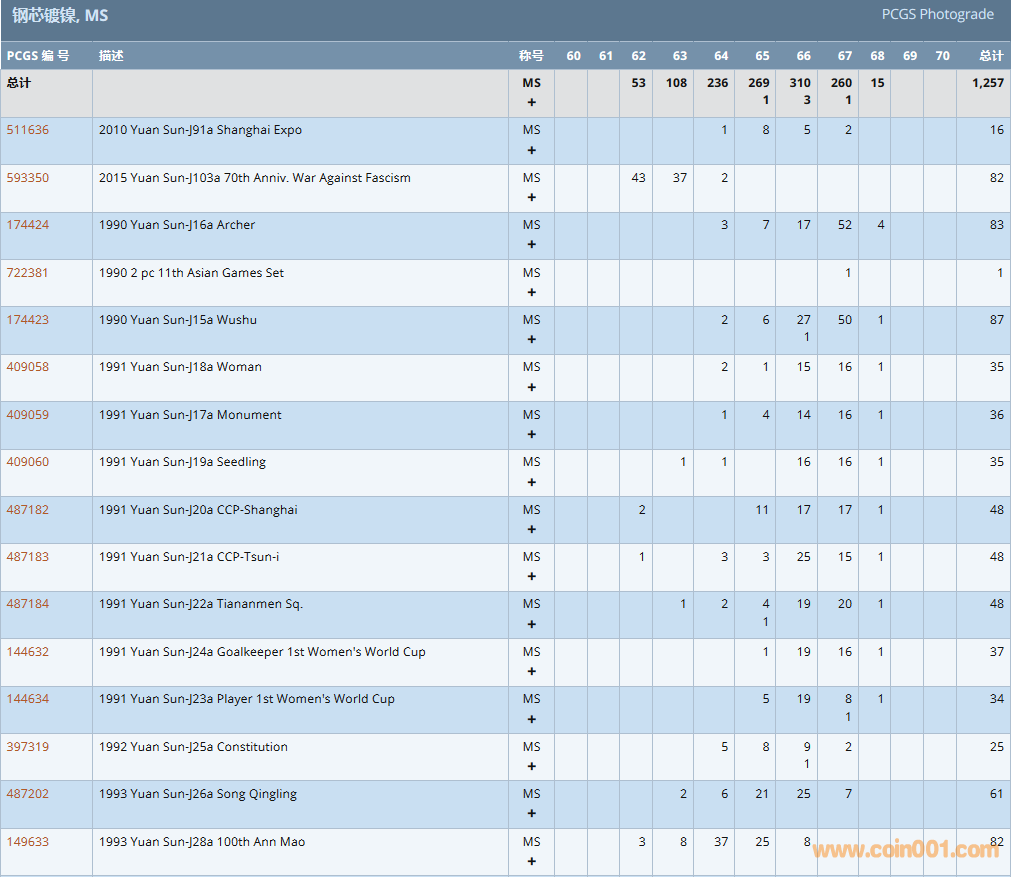Open entry 409060 Seedling

point(28,462)
